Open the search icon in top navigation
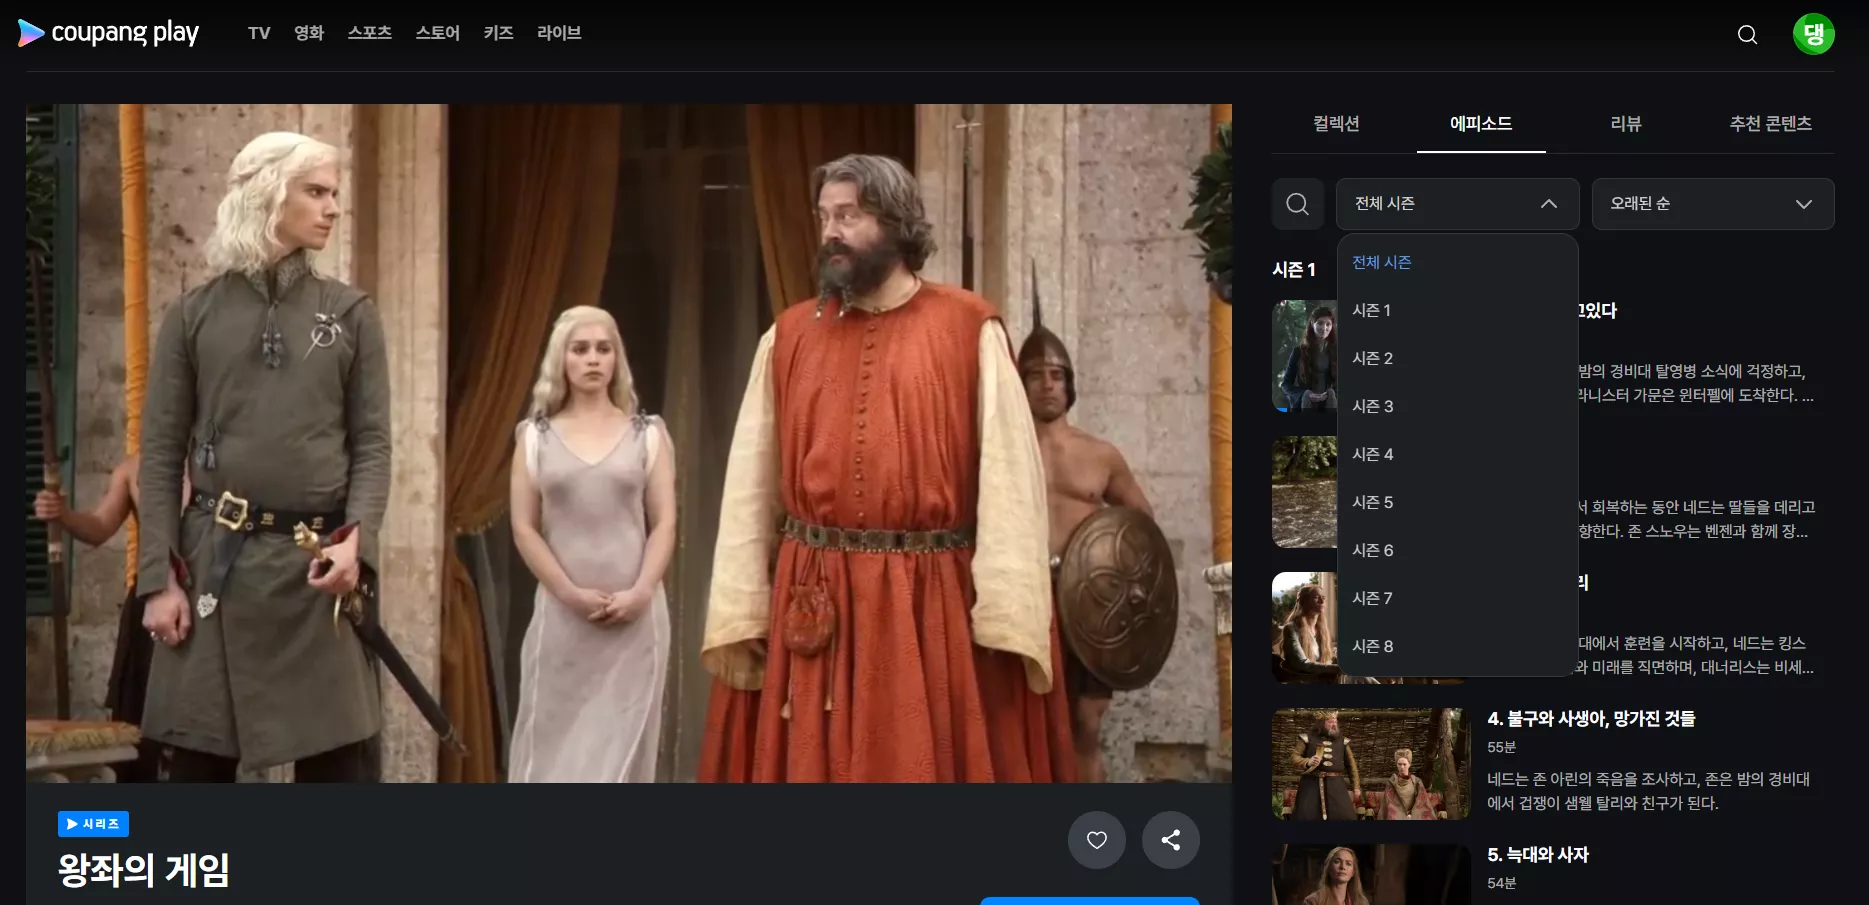Screen dimensions: 1869x905 tap(1747, 34)
